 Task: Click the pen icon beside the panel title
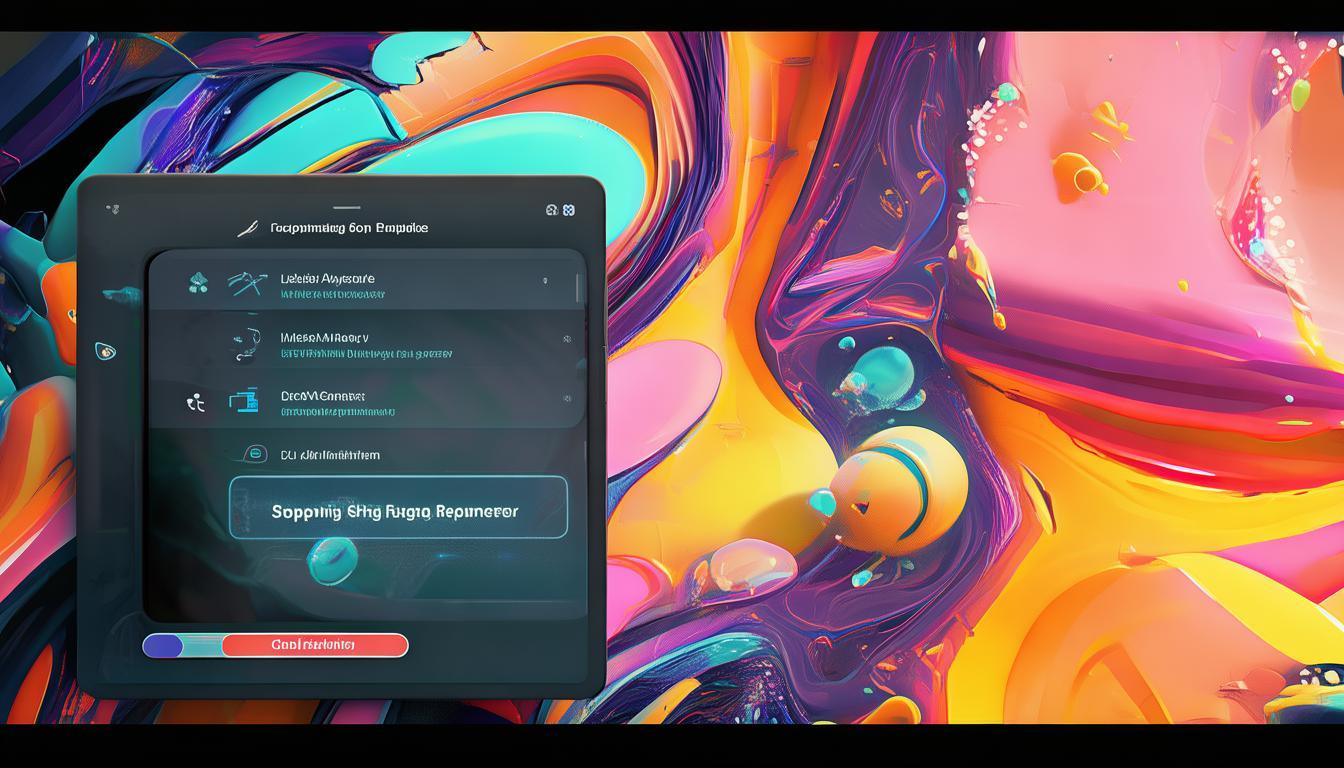click(x=247, y=229)
